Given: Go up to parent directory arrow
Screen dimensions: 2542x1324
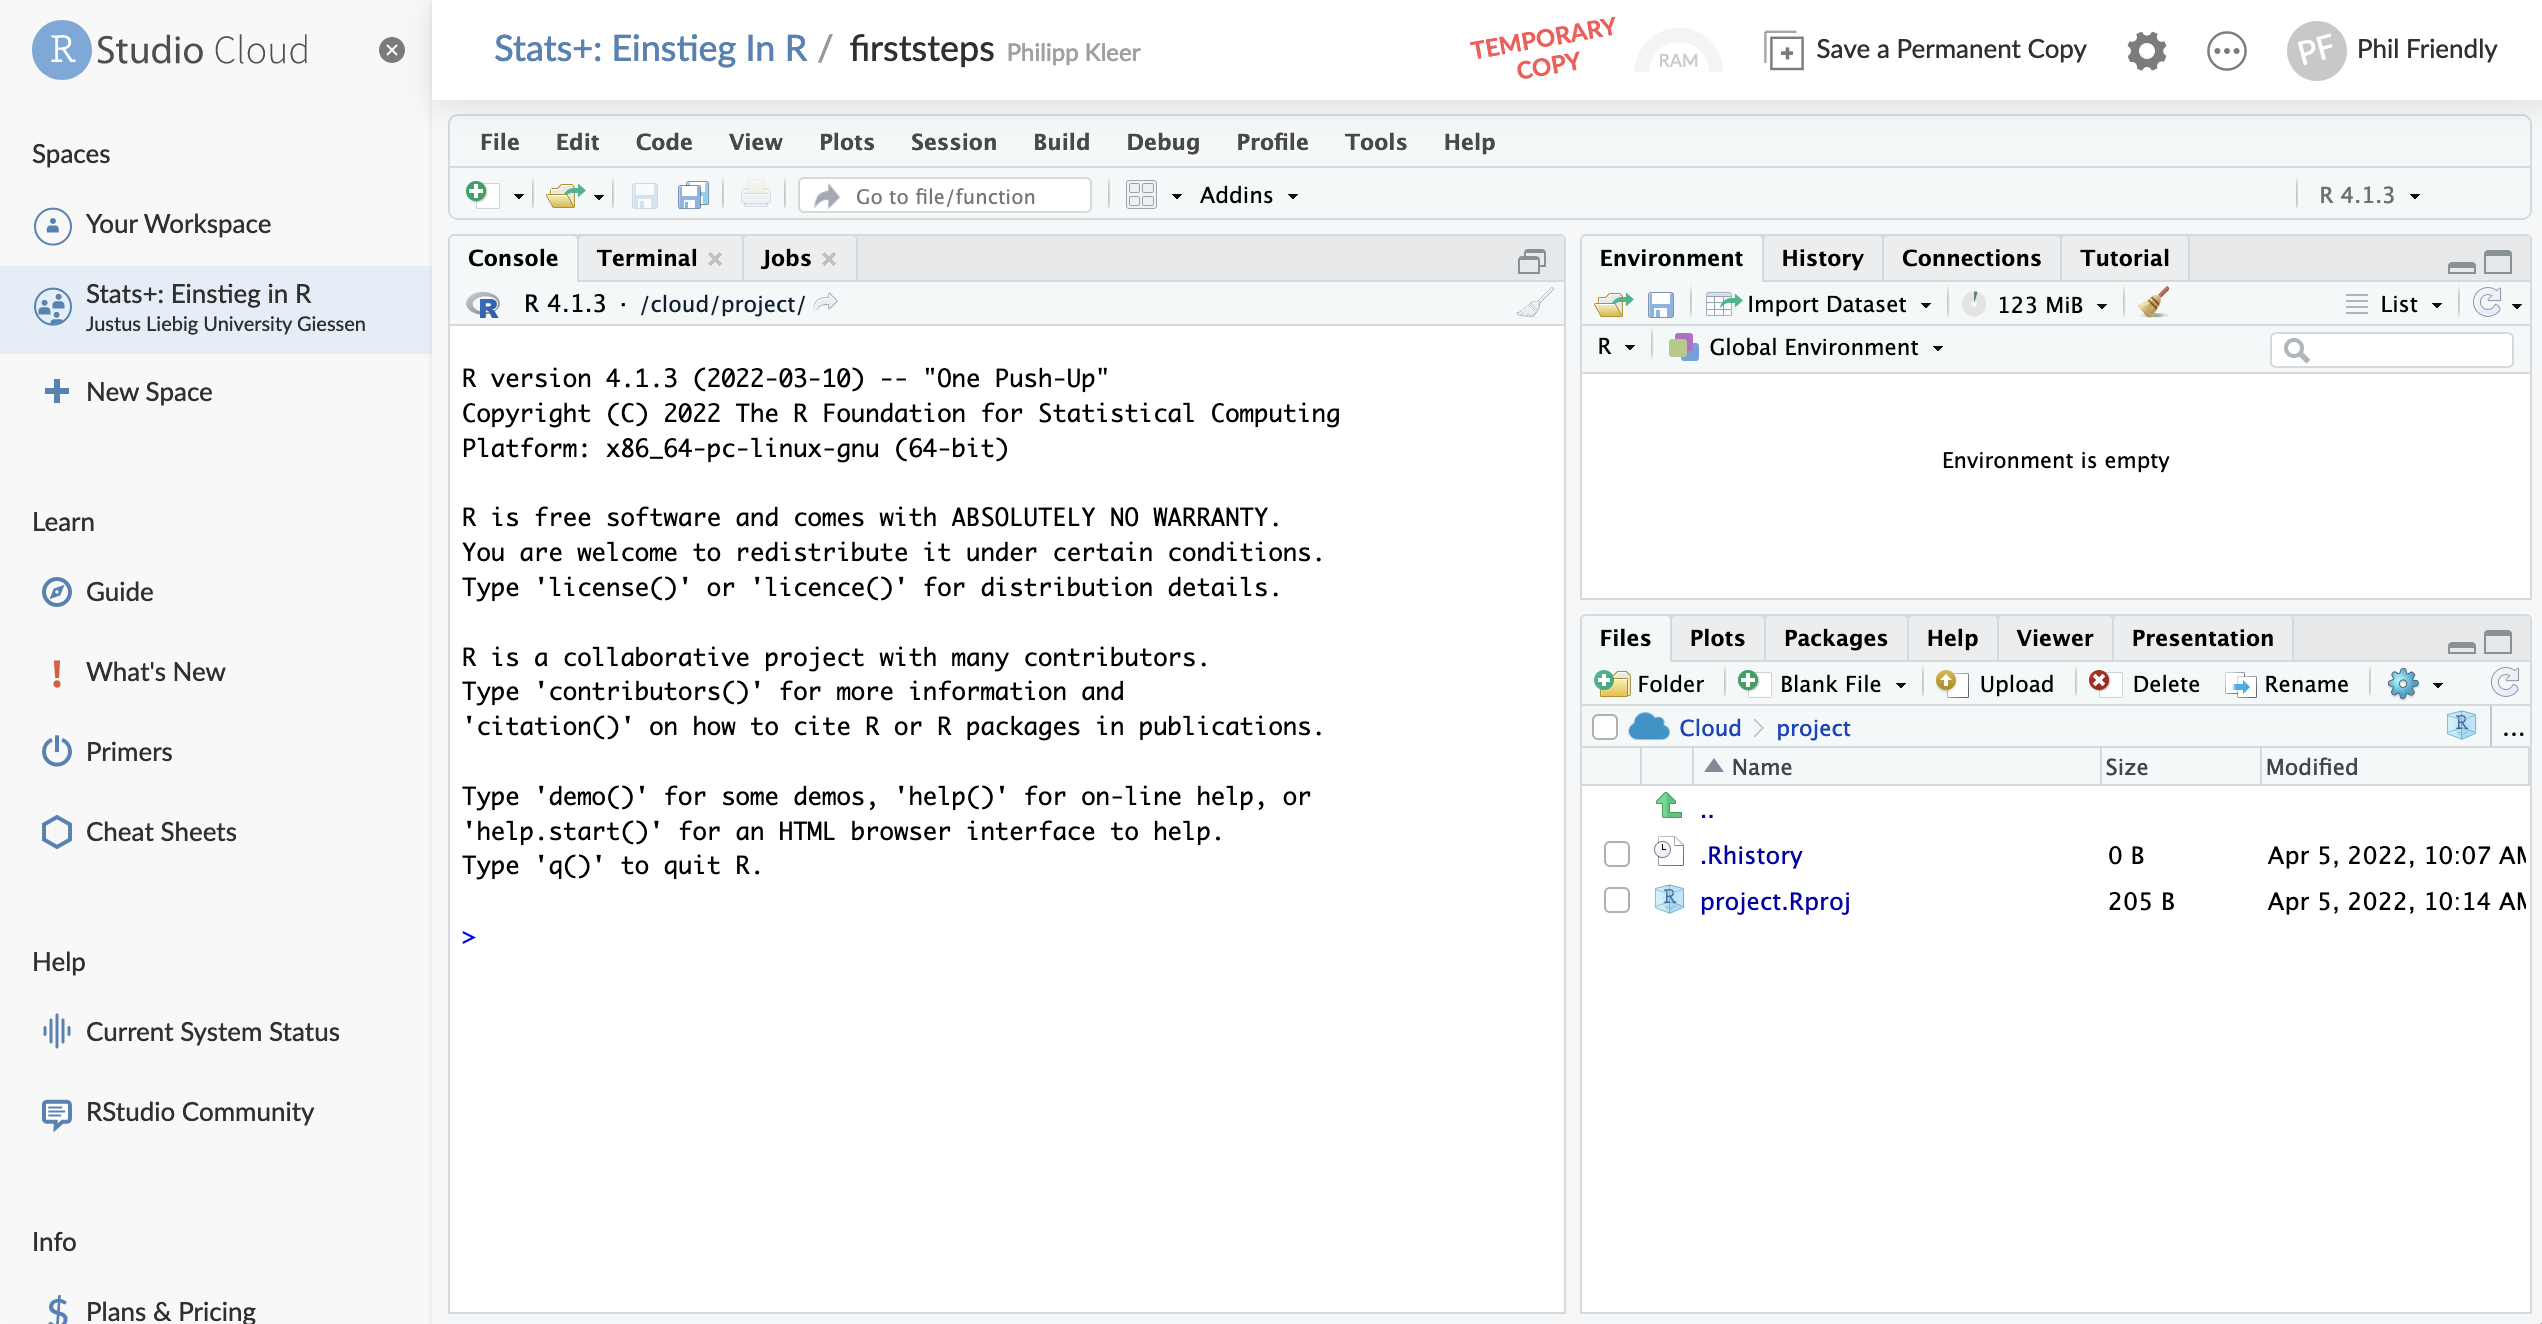Looking at the screenshot, I should point(1669,806).
